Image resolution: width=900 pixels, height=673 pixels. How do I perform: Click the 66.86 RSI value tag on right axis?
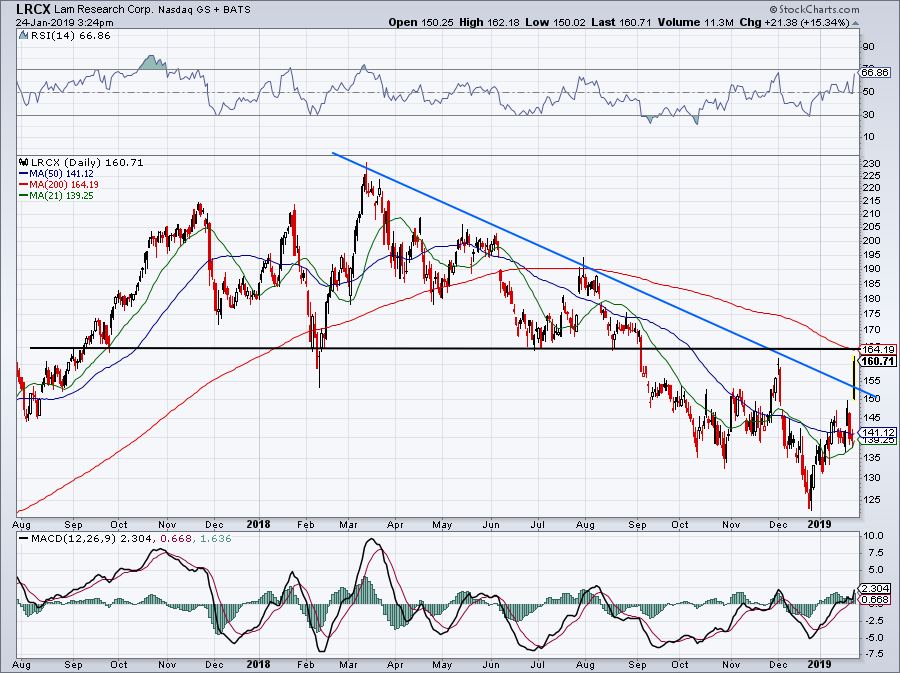[x=875, y=73]
